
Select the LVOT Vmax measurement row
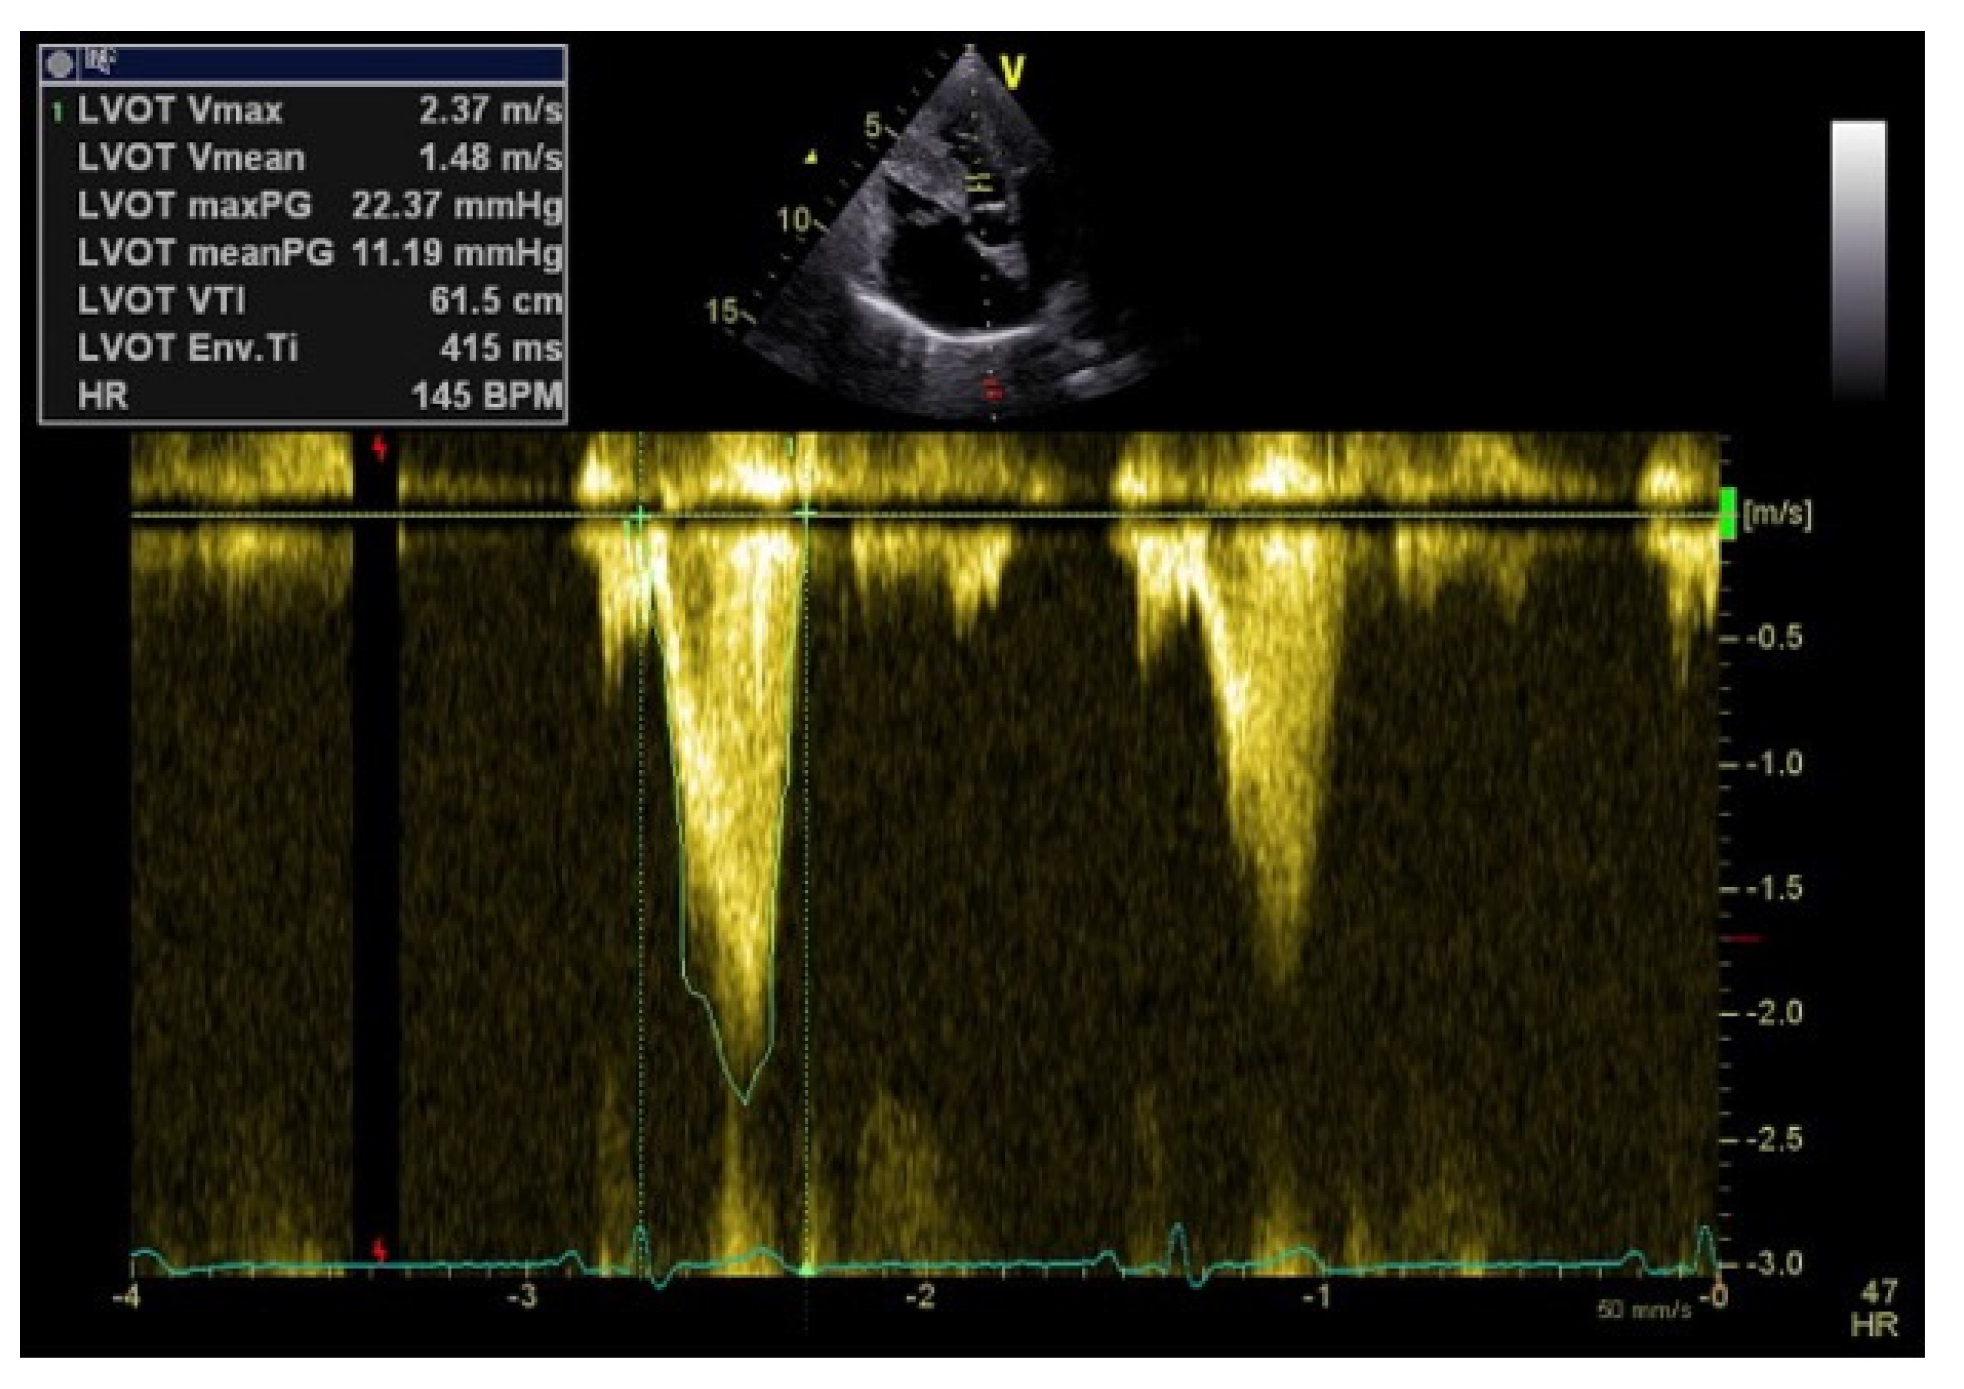click(302, 110)
